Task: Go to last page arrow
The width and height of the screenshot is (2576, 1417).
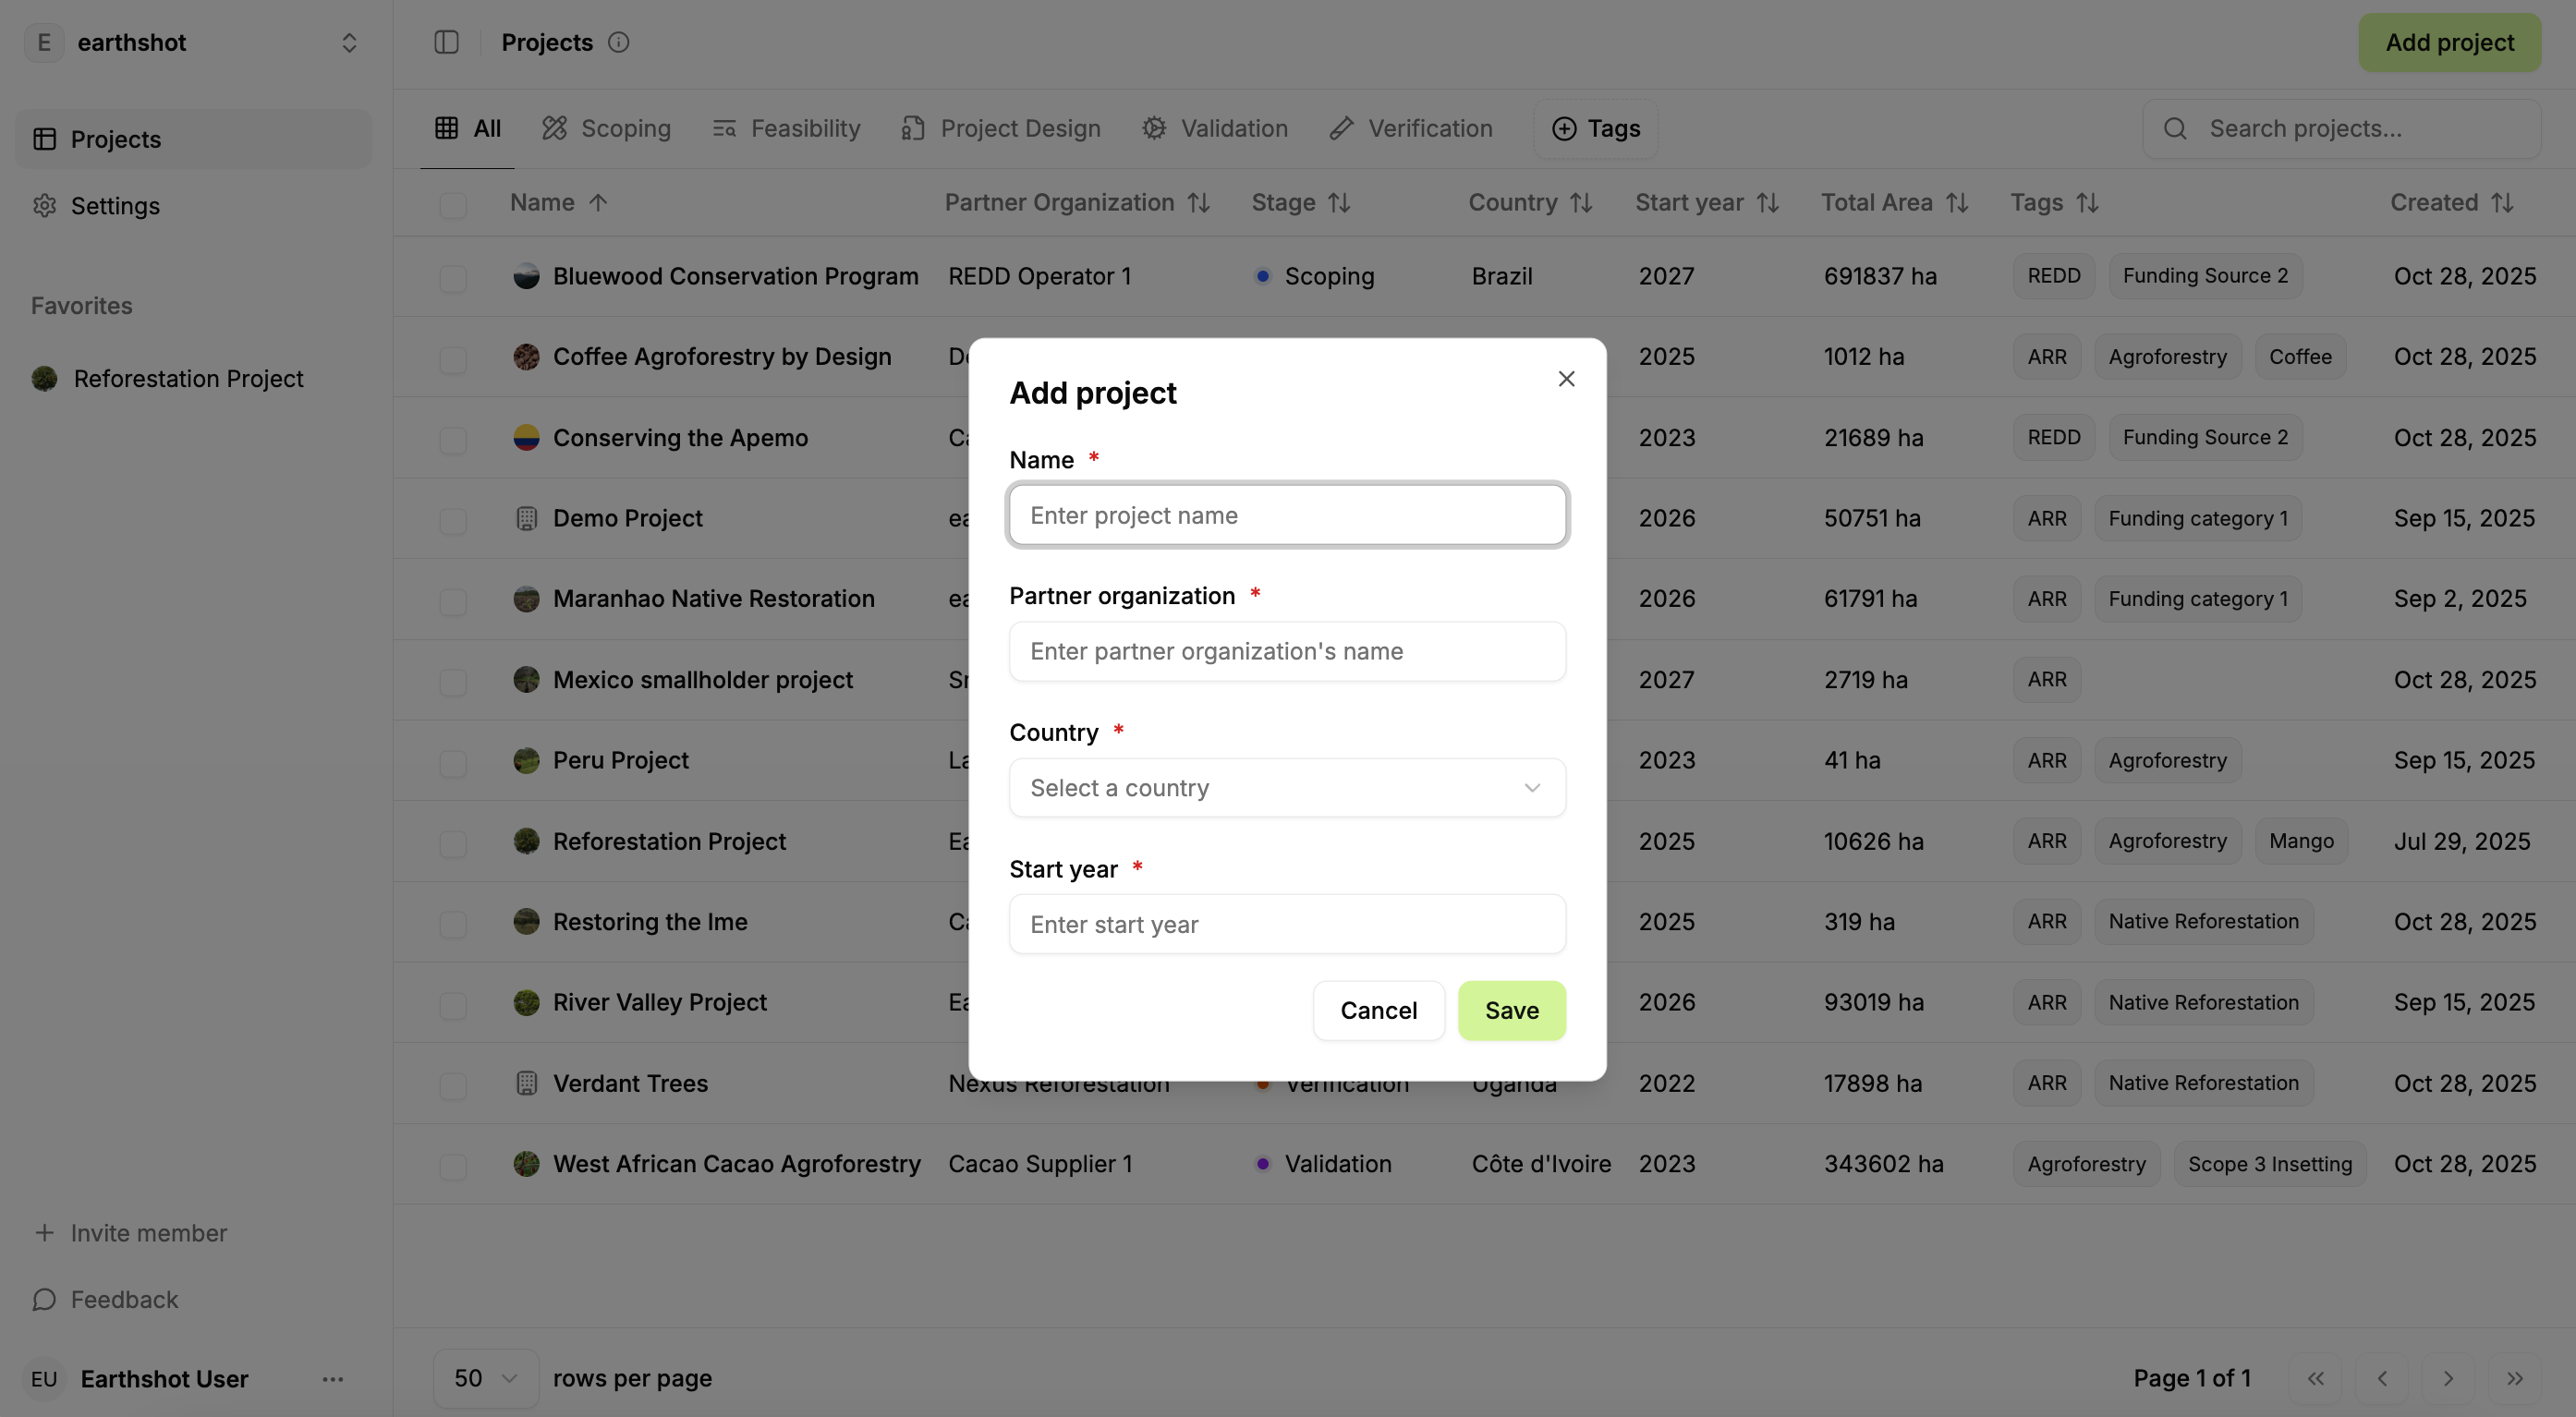Action: 2514,1378
